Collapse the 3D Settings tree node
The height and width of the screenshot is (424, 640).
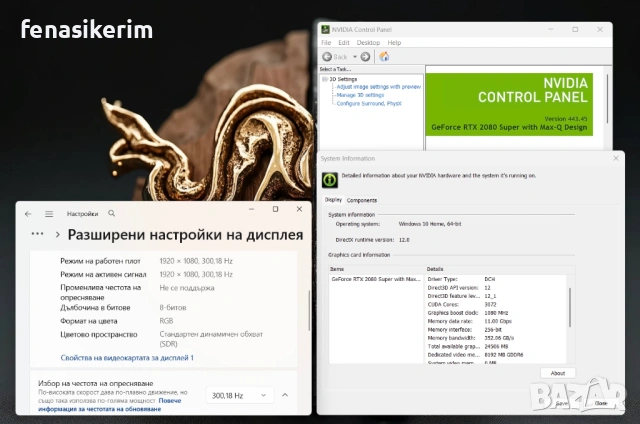click(325, 79)
